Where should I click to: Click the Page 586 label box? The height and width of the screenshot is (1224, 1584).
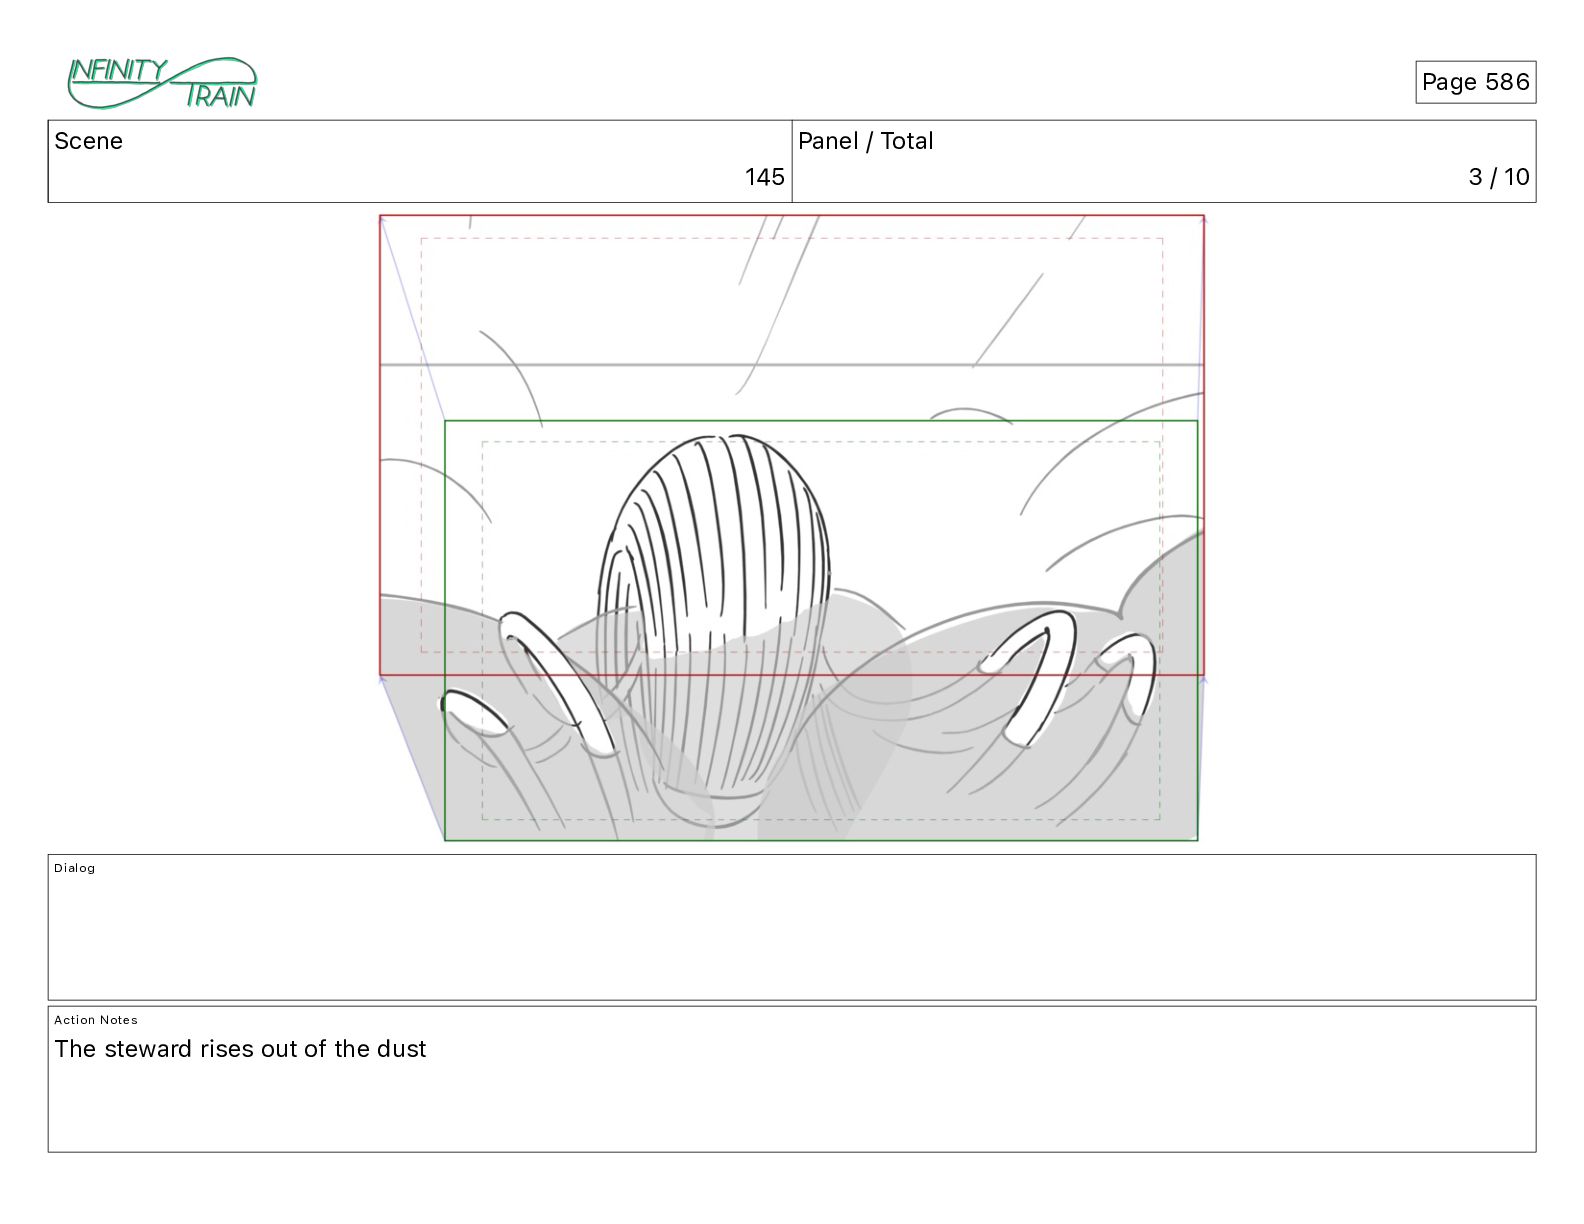pos(1475,82)
